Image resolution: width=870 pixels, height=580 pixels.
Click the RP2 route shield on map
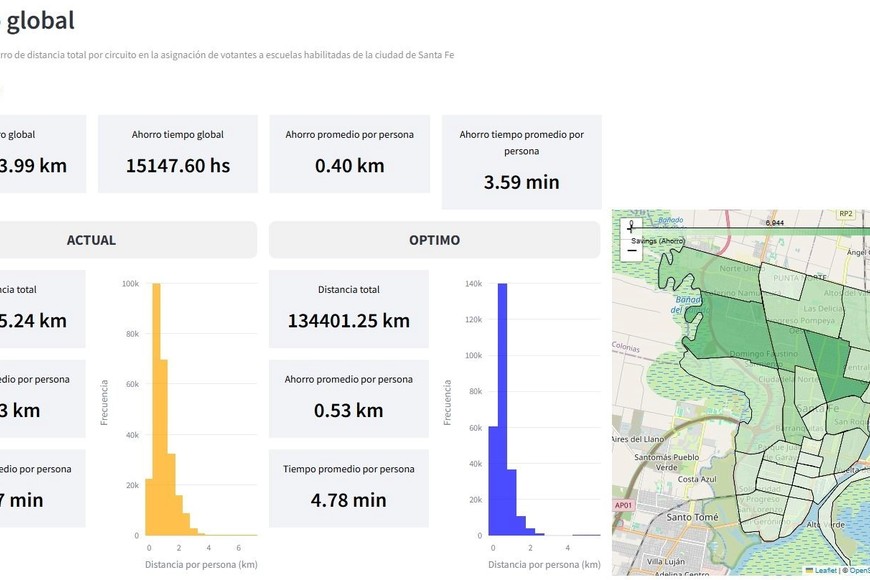point(846,214)
